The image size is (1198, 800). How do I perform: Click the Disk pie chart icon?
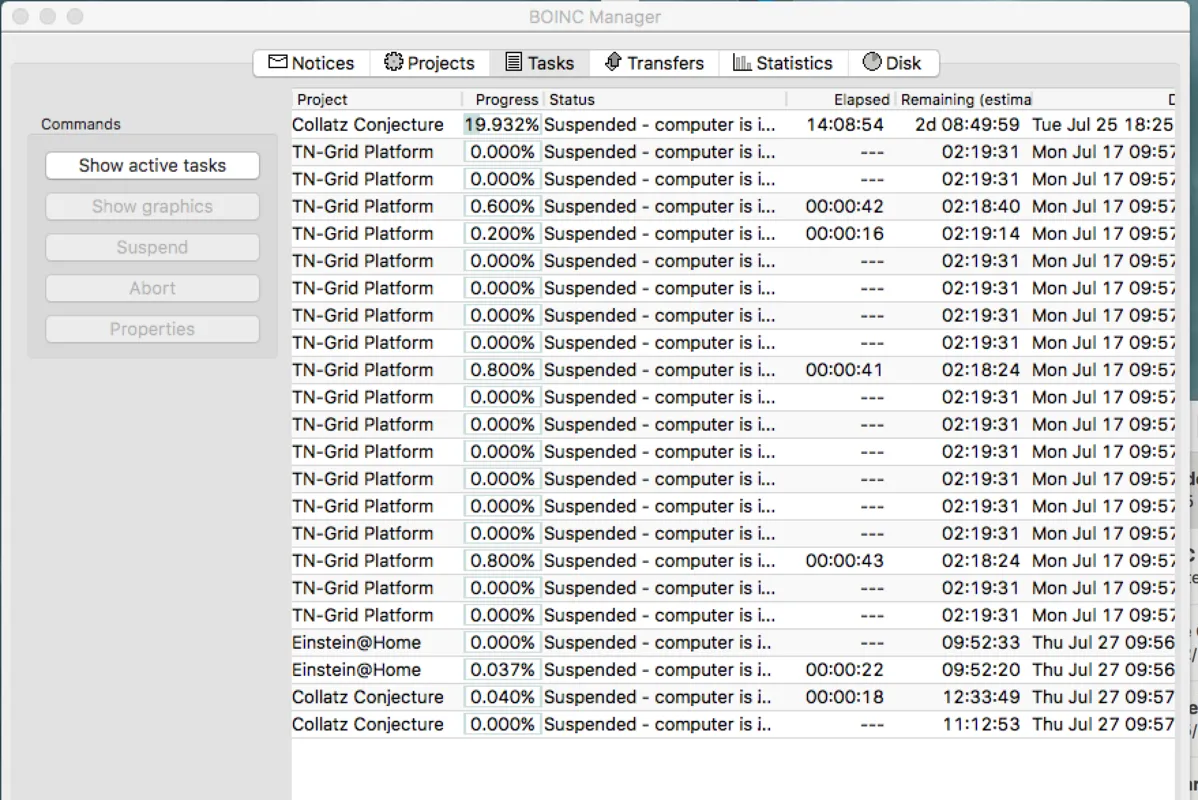click(x=872, y=62)
